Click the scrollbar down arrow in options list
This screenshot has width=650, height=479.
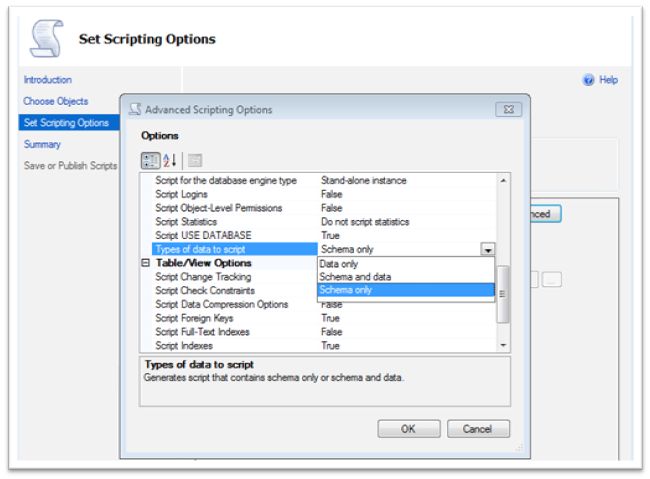tap(503, 345)
